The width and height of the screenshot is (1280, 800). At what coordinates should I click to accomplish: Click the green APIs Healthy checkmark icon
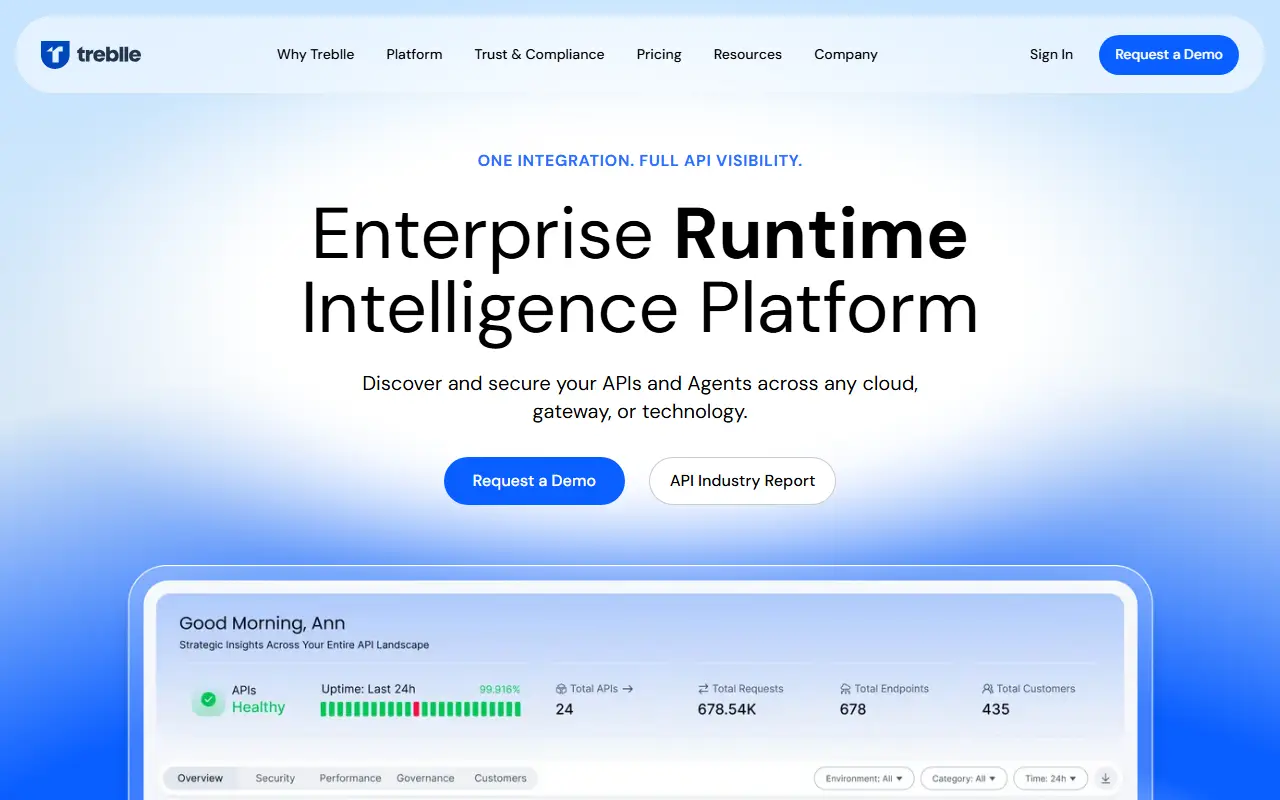pyautogui.click(x=208, y=700)
